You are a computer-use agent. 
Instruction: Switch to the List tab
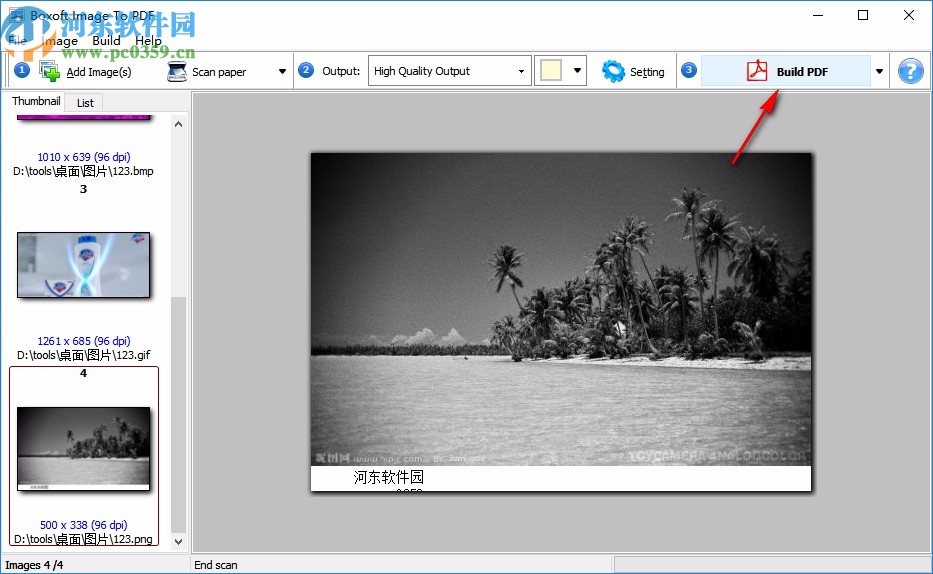[85, 103]
